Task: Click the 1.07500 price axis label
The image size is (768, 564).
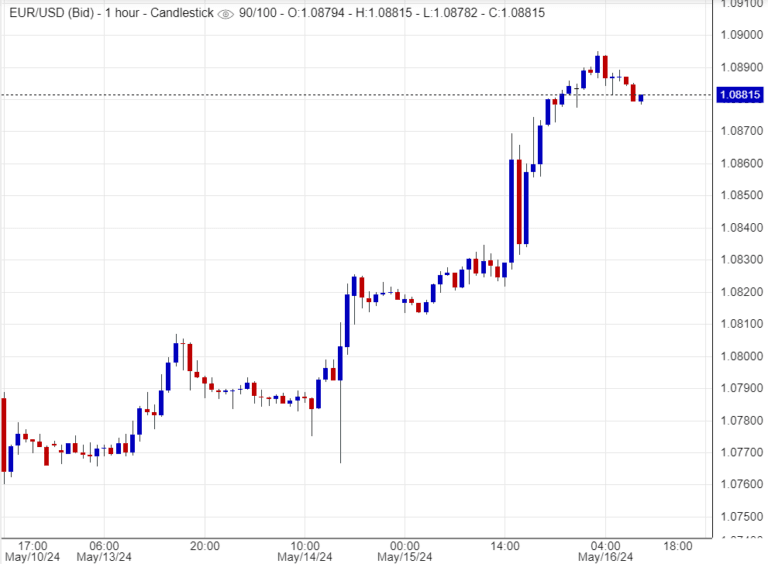Action: 741,517
